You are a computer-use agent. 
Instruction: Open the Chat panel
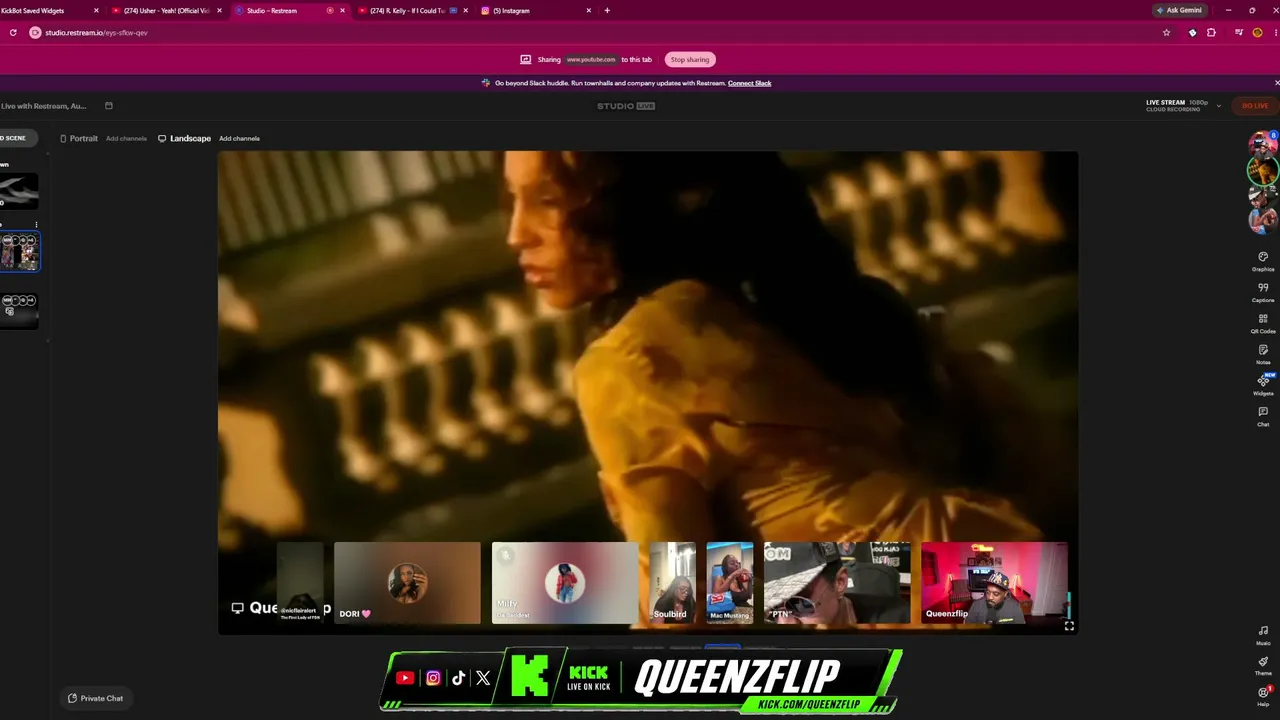(x=1263, y=416)
